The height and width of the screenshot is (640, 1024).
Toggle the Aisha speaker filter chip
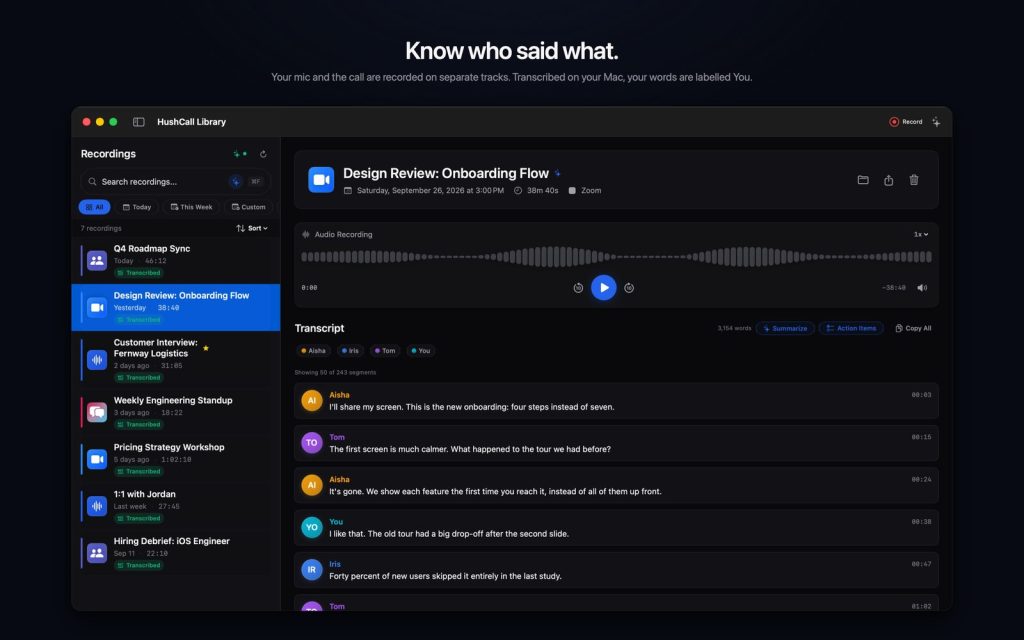tap(313, 351)
